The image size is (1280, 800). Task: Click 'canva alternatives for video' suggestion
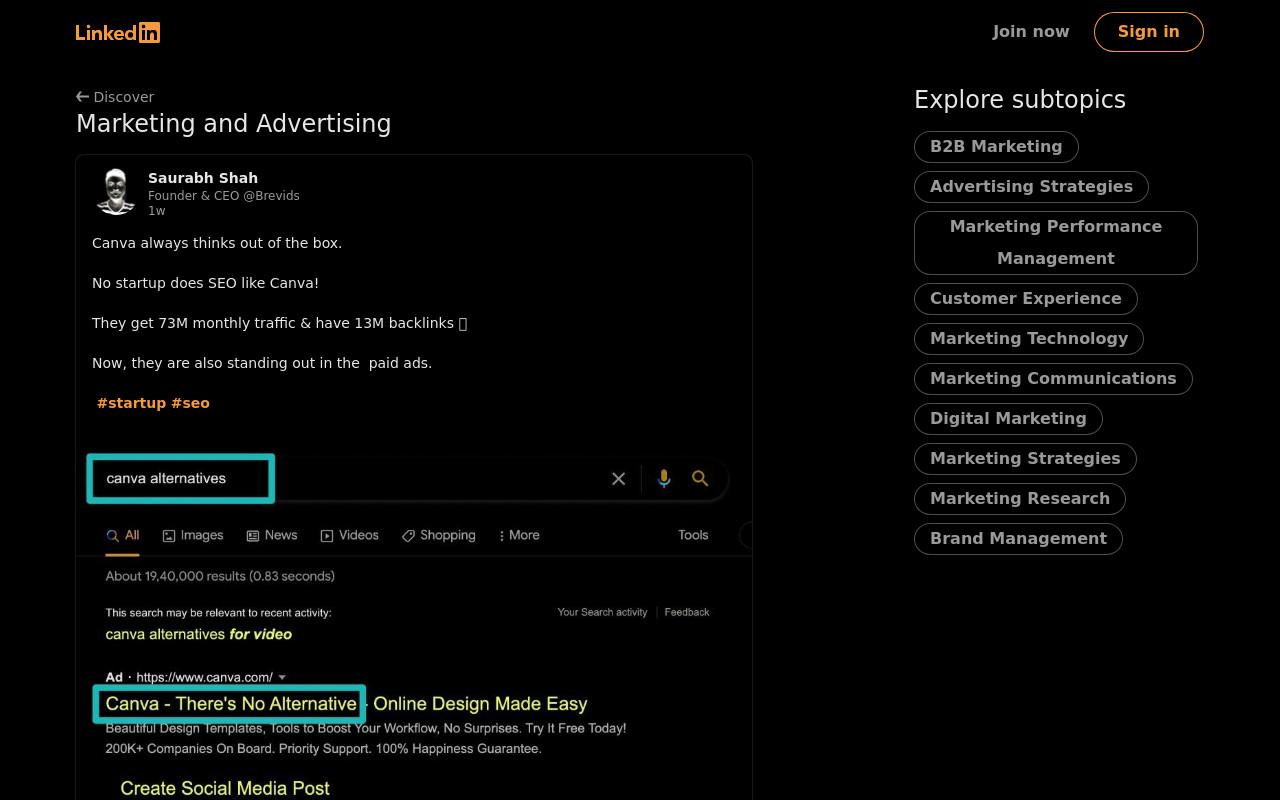(x=199, y=634)
